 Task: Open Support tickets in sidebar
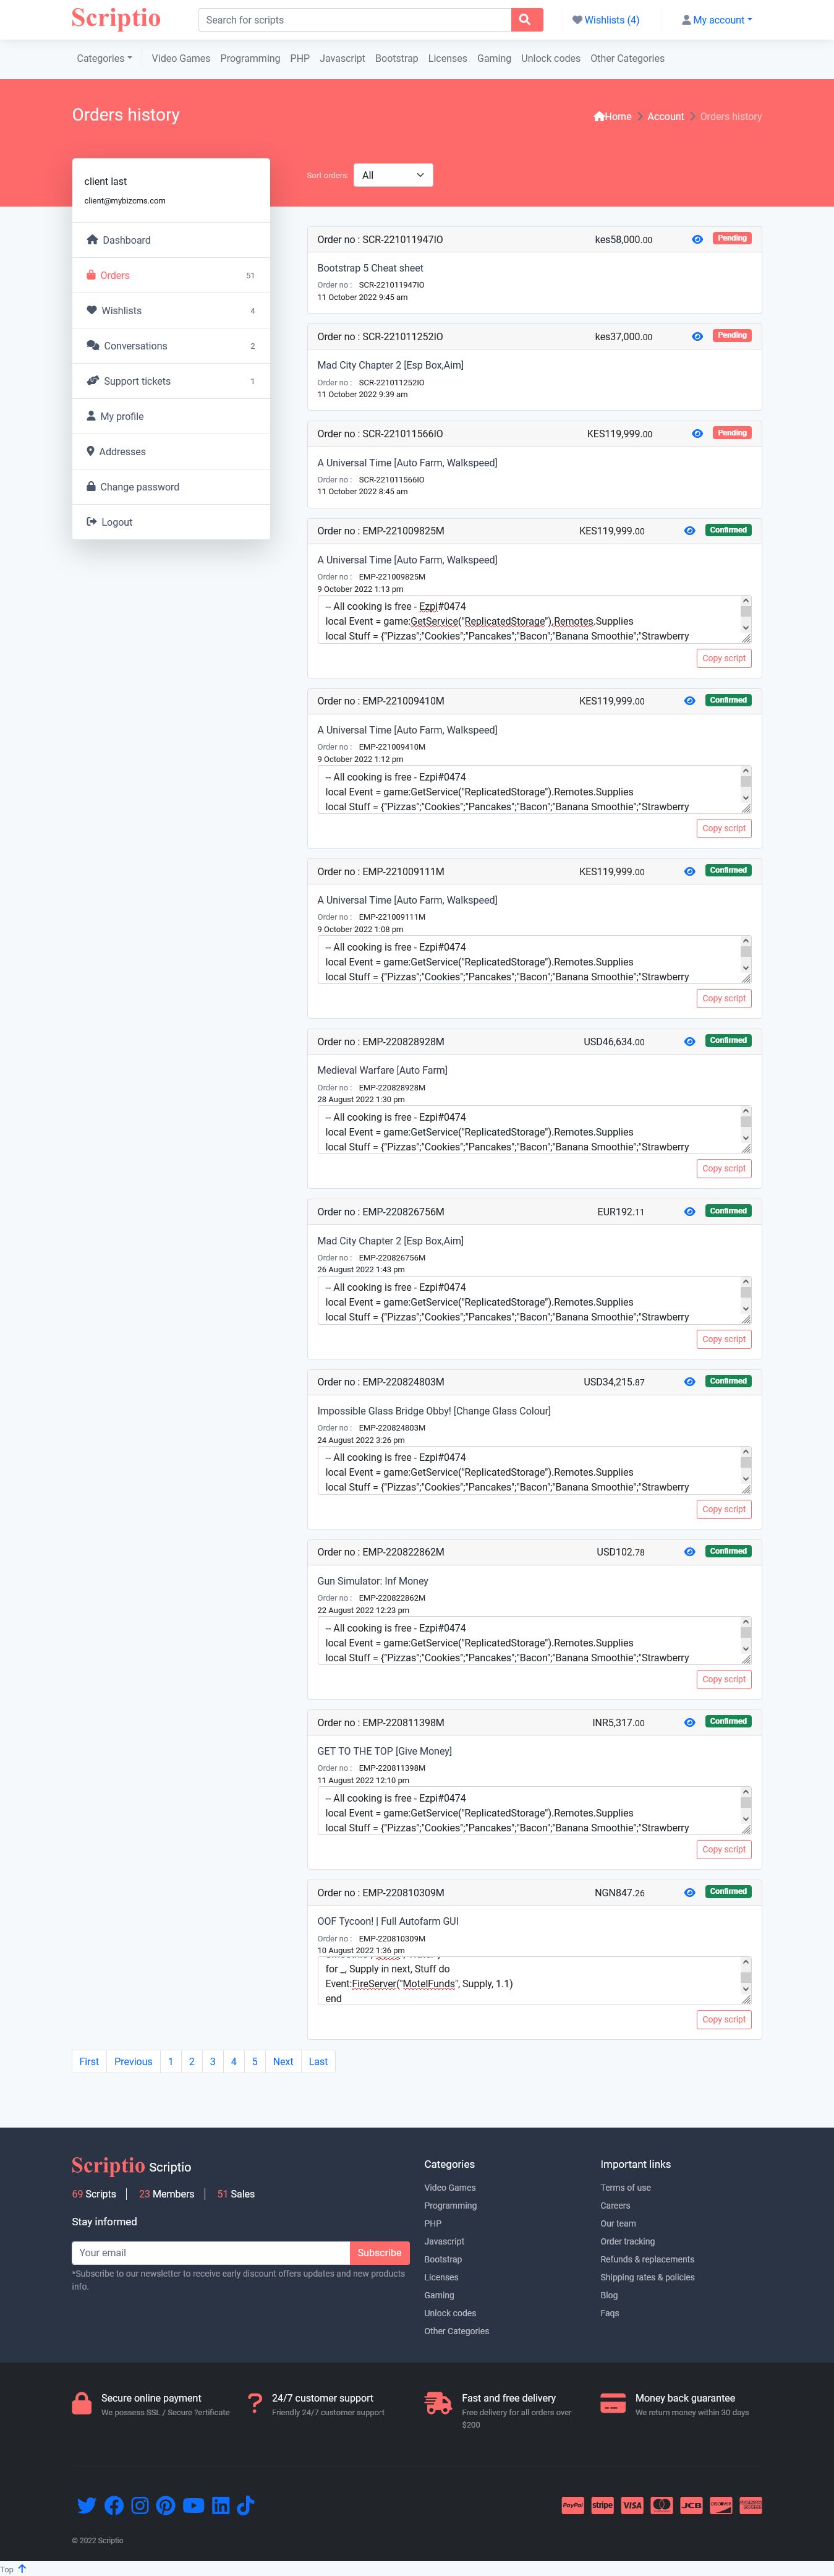tap(137, 381)
